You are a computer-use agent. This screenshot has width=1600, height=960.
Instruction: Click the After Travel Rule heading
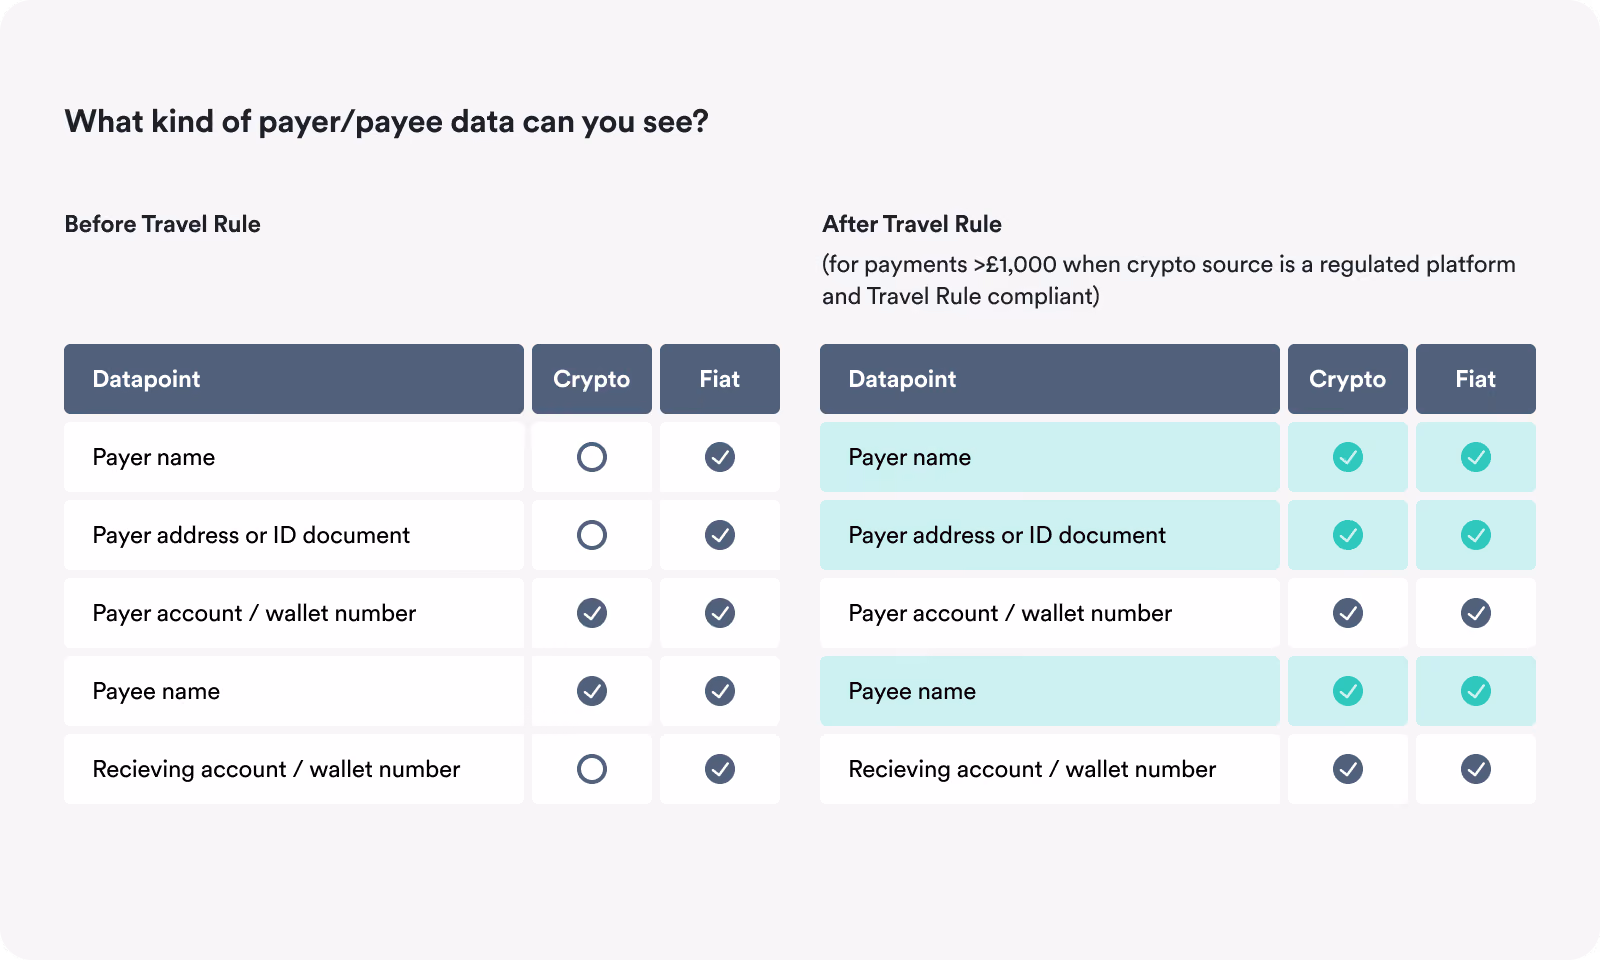click(912, 224)
